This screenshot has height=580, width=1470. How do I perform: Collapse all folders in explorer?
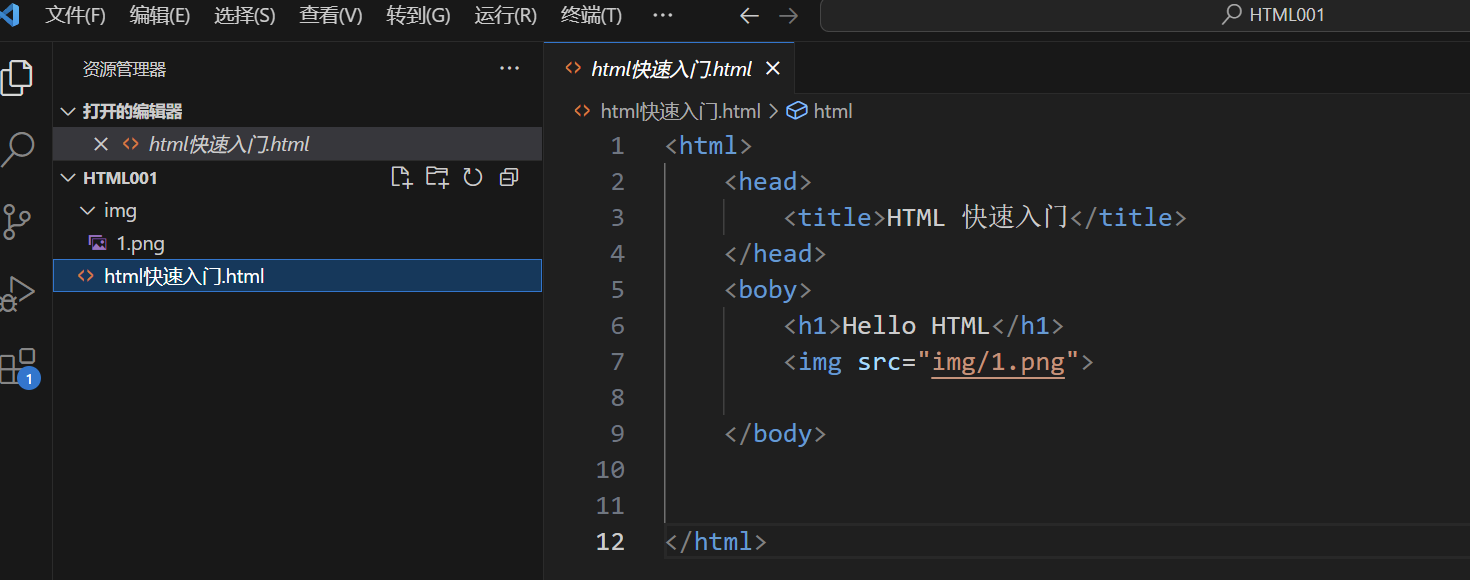[x=509, y=178]
